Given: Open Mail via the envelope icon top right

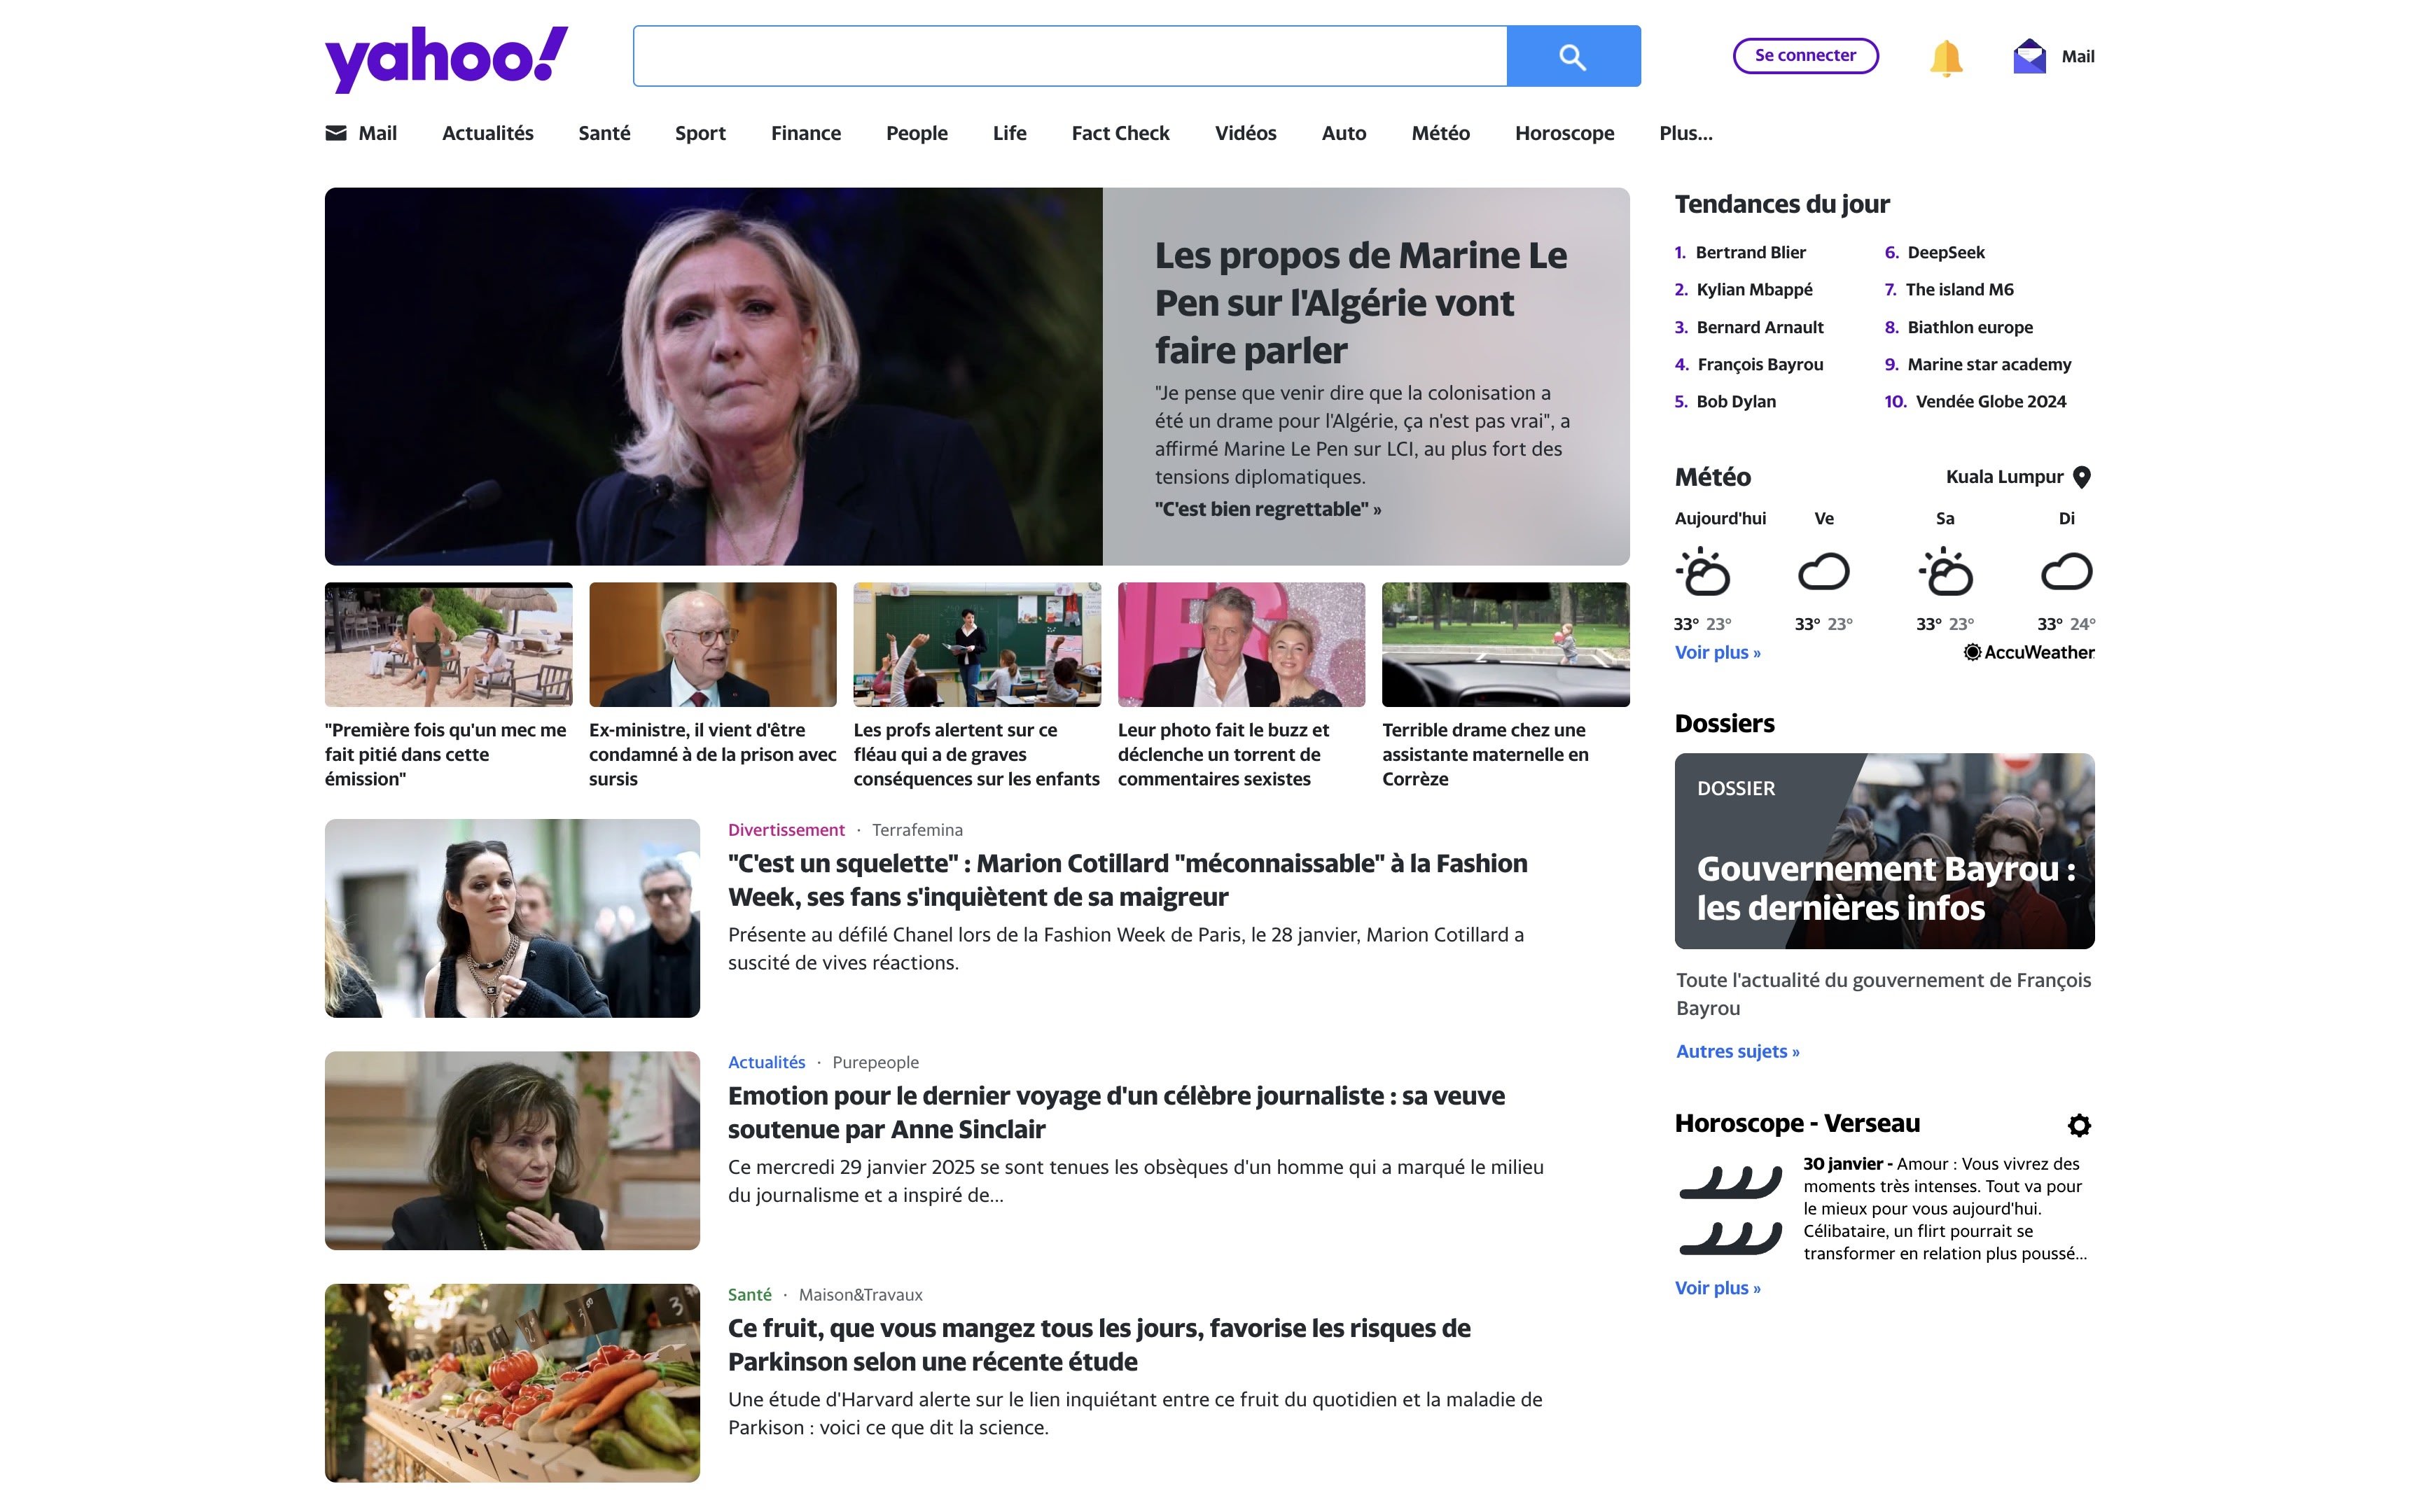Looking at the screenshot, I should pos(2030,57).
